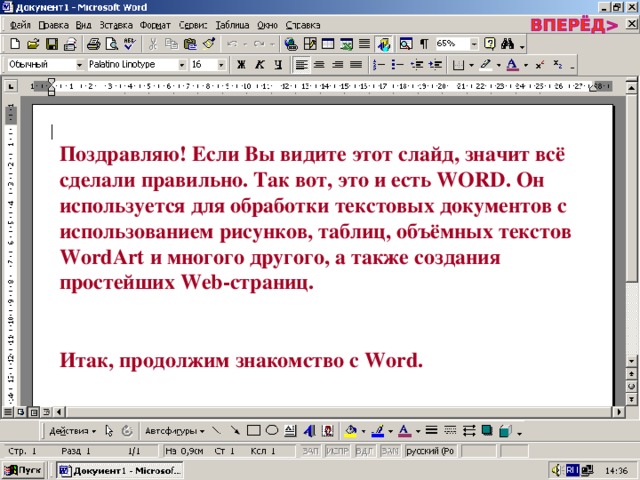Toggle bold formatting (Ж)
640x480 pixels.
pyautogui.click(x=241, y=64)
